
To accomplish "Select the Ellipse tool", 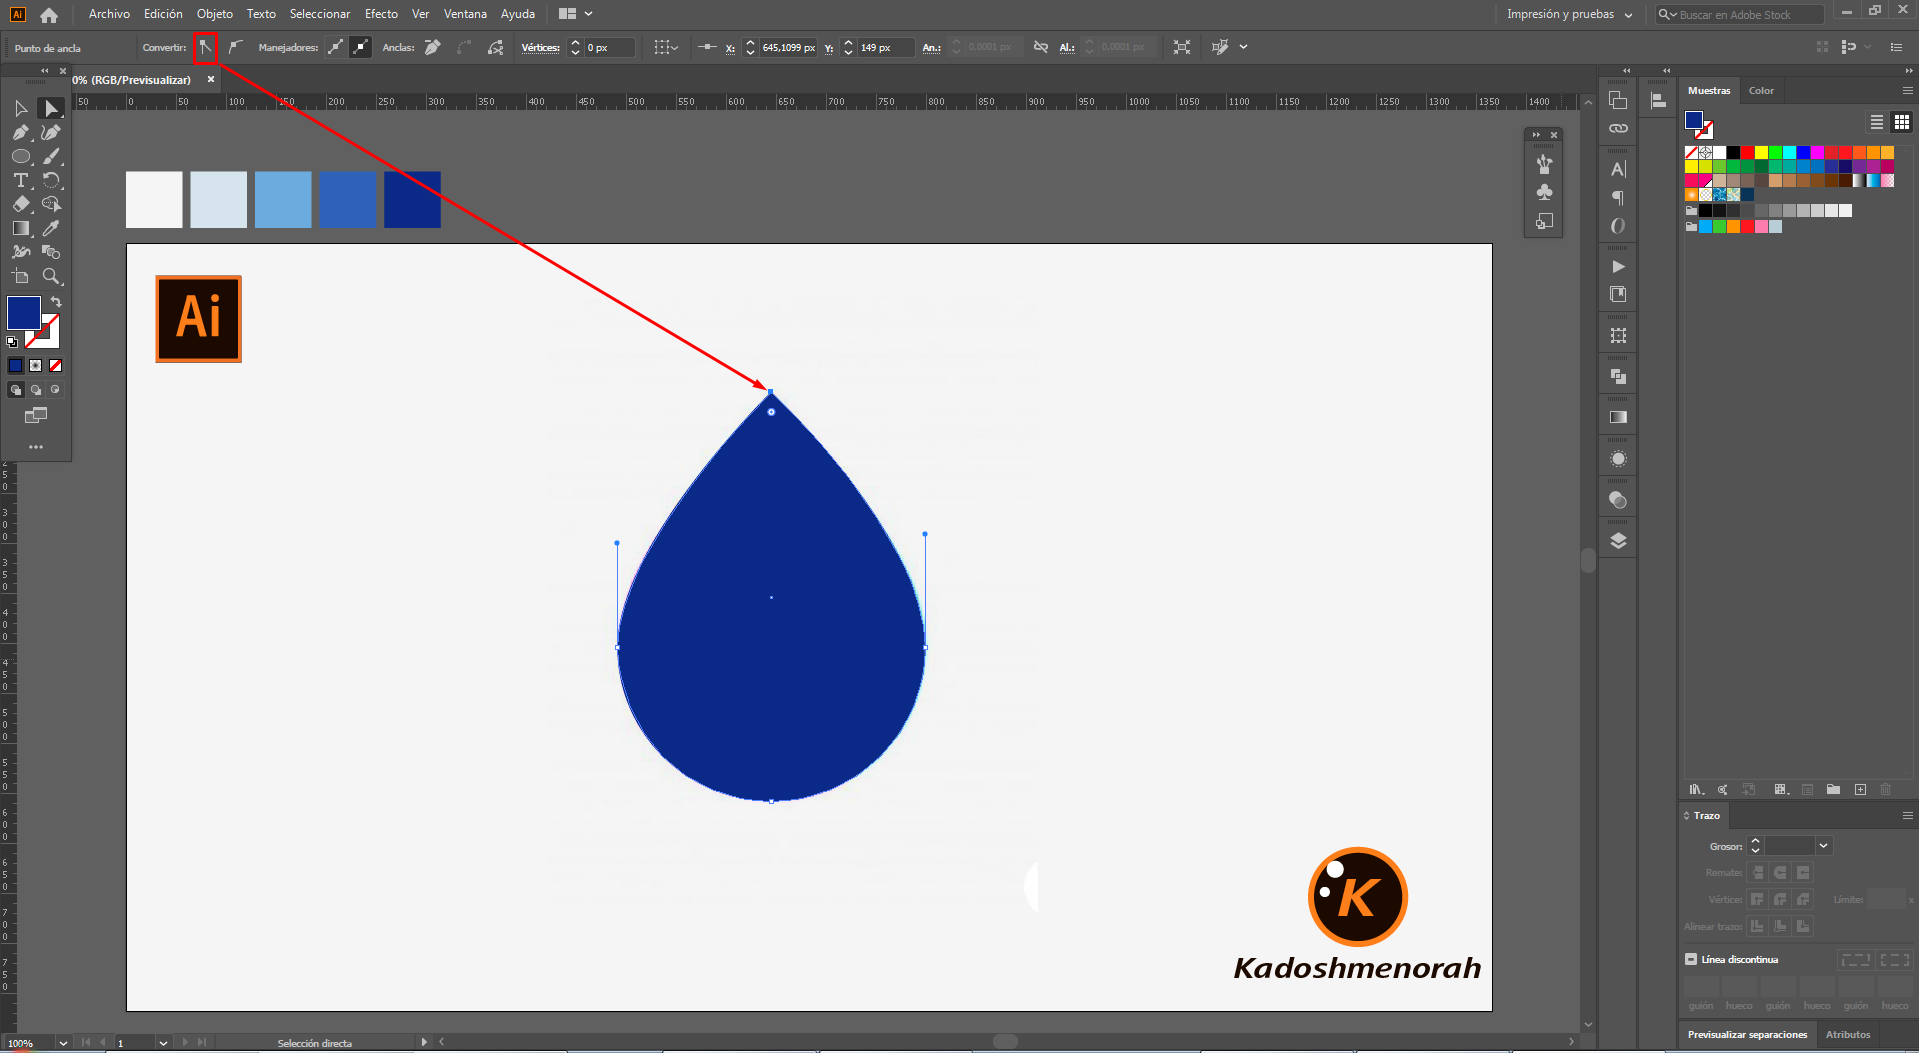I will pos(21,156).
